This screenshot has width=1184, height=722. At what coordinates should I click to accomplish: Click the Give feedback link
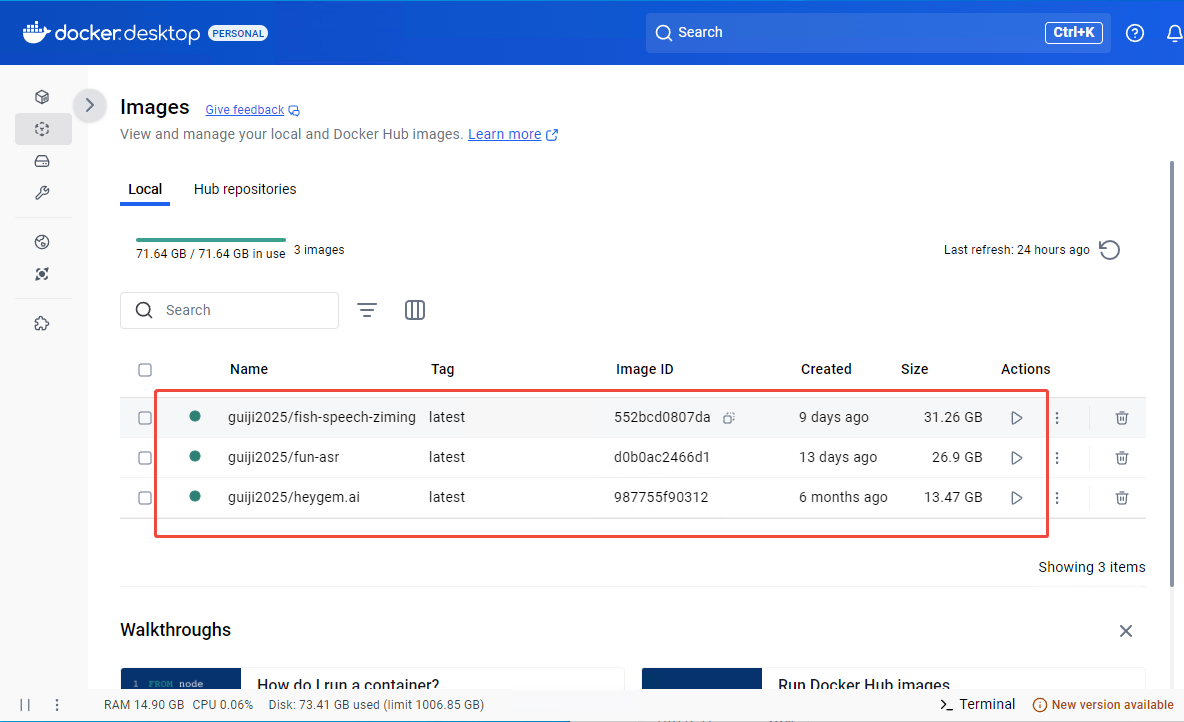pos(245,110)
